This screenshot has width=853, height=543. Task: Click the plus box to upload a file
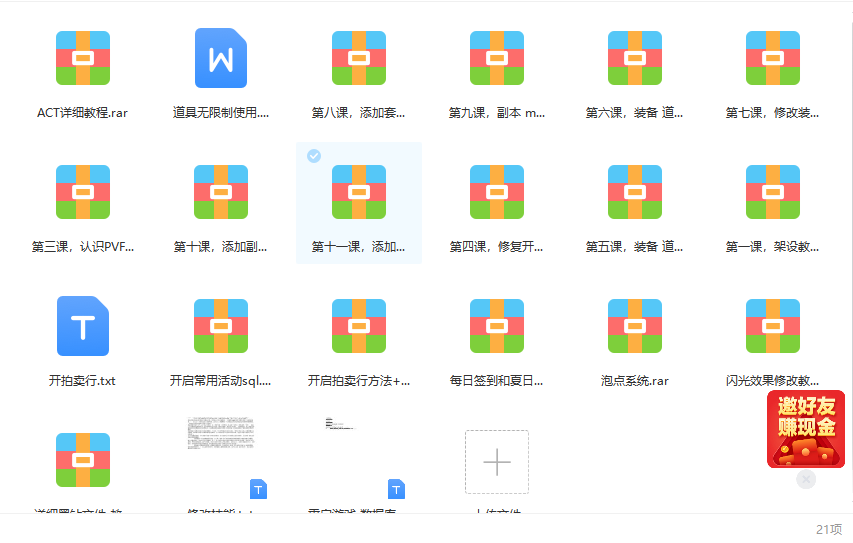tap(497, 462)
